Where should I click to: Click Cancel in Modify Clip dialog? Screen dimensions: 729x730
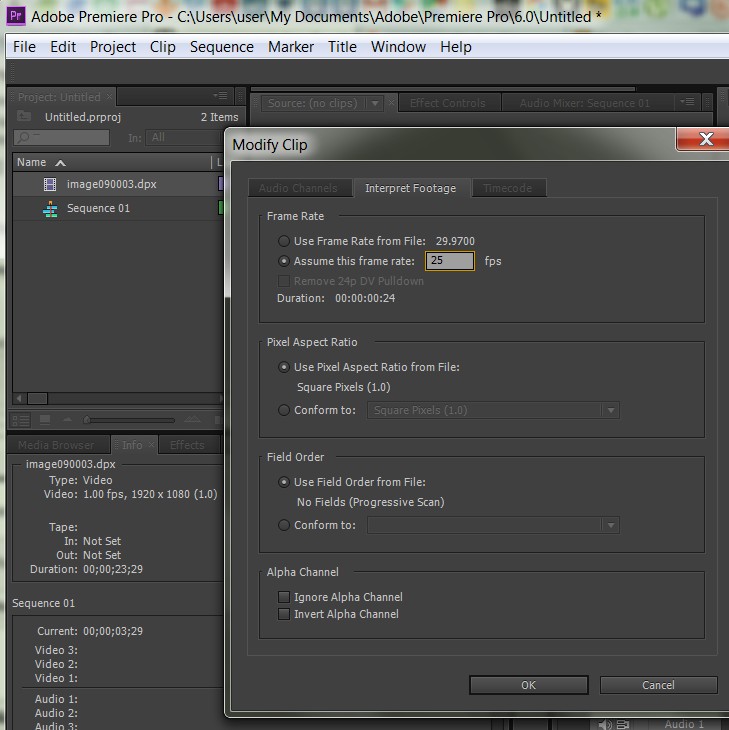point(658,685)
